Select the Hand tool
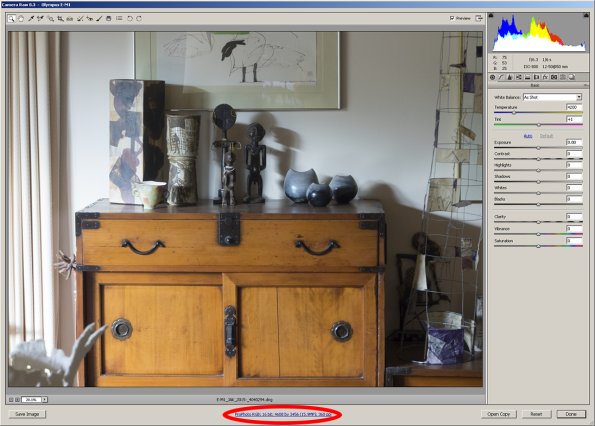Viewport: 595px width, 426px height. (21, 19)
